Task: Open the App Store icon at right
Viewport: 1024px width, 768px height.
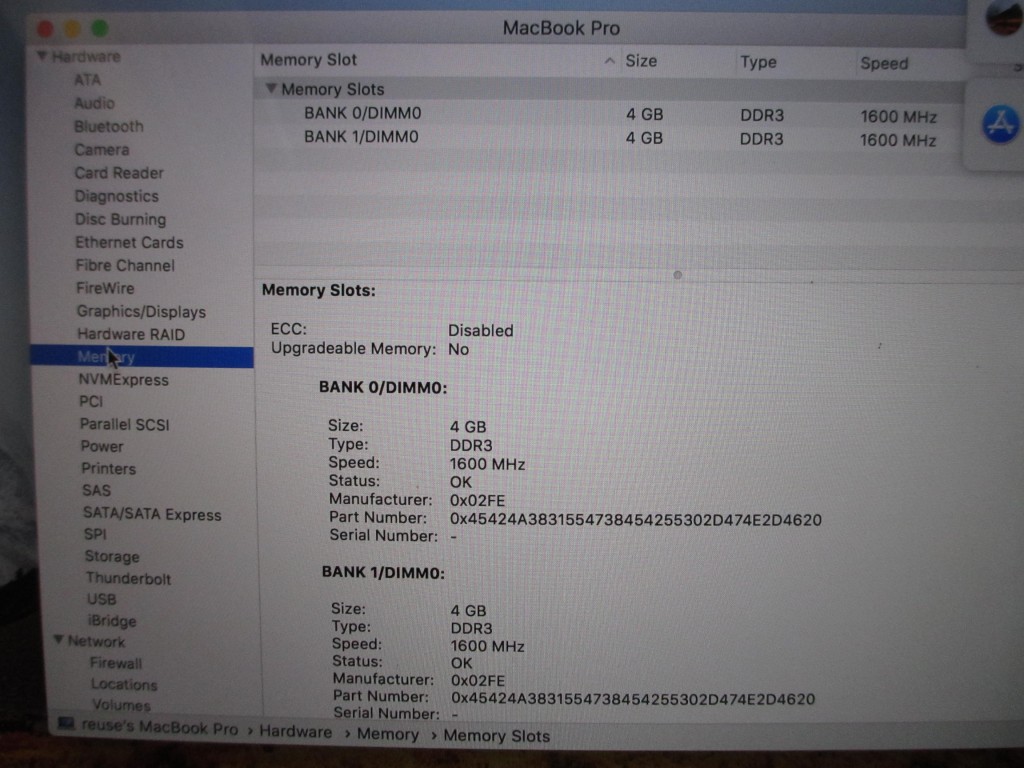Action: click(1000, 124)
